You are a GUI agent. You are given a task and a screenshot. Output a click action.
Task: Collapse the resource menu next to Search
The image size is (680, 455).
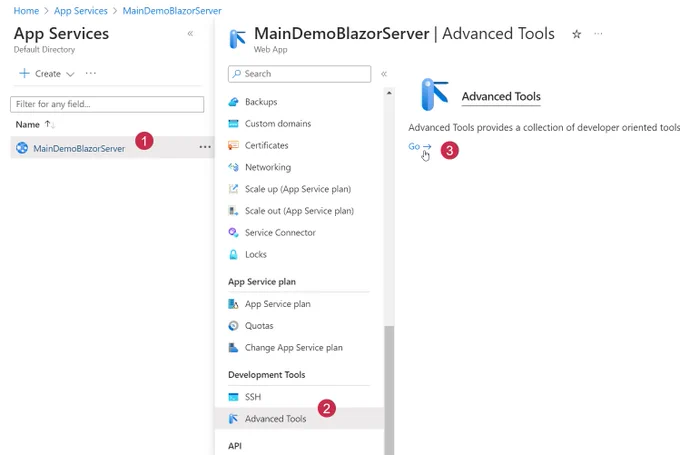click(384, 74)
